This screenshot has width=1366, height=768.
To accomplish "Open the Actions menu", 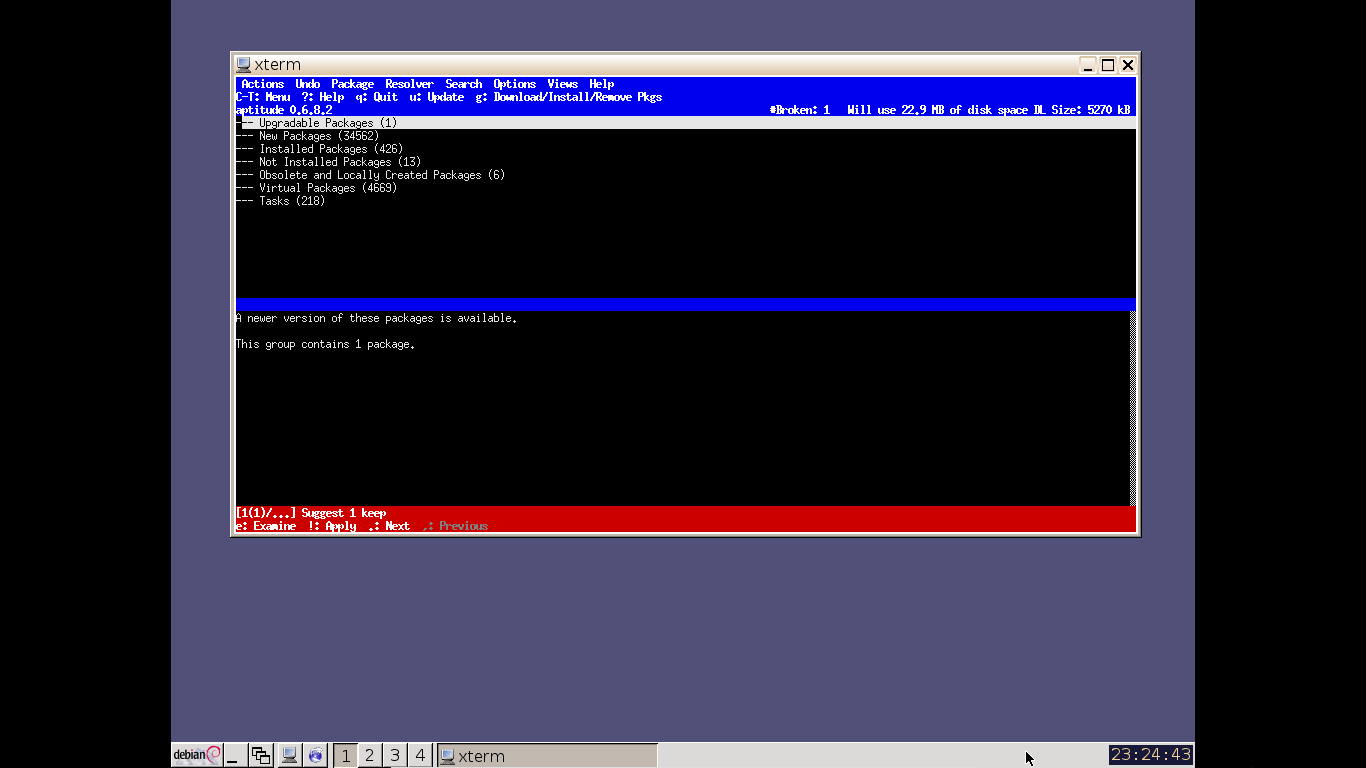I will tap(262, 84).
